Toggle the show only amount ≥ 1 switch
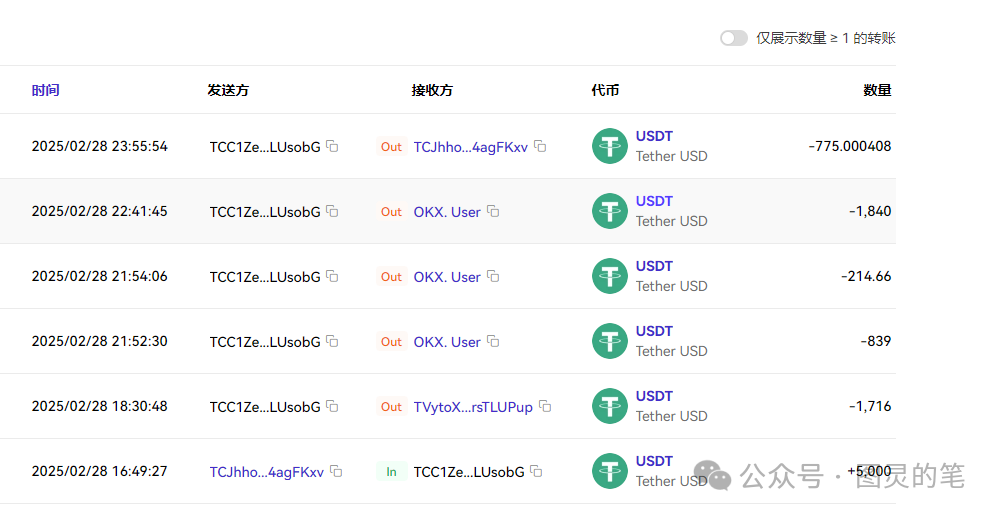997x516 pixels. (733, 38)
